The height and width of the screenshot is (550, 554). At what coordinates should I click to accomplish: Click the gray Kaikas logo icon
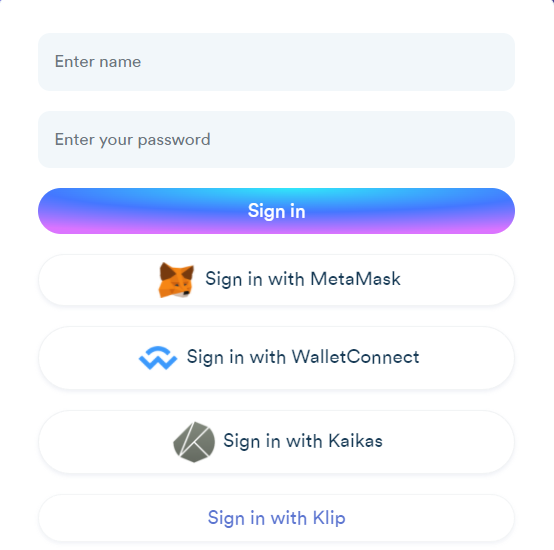(x=194, y=442)
